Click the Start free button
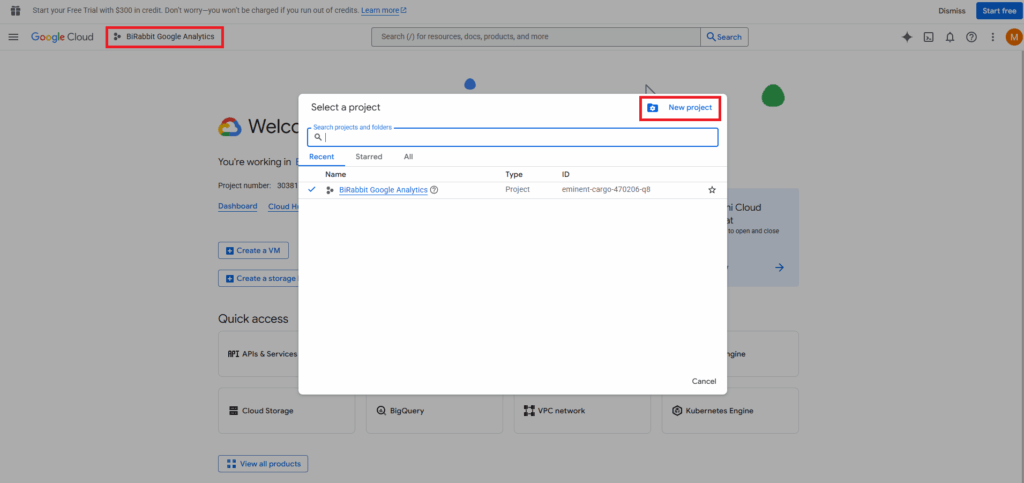 click(x=999, y=10)
